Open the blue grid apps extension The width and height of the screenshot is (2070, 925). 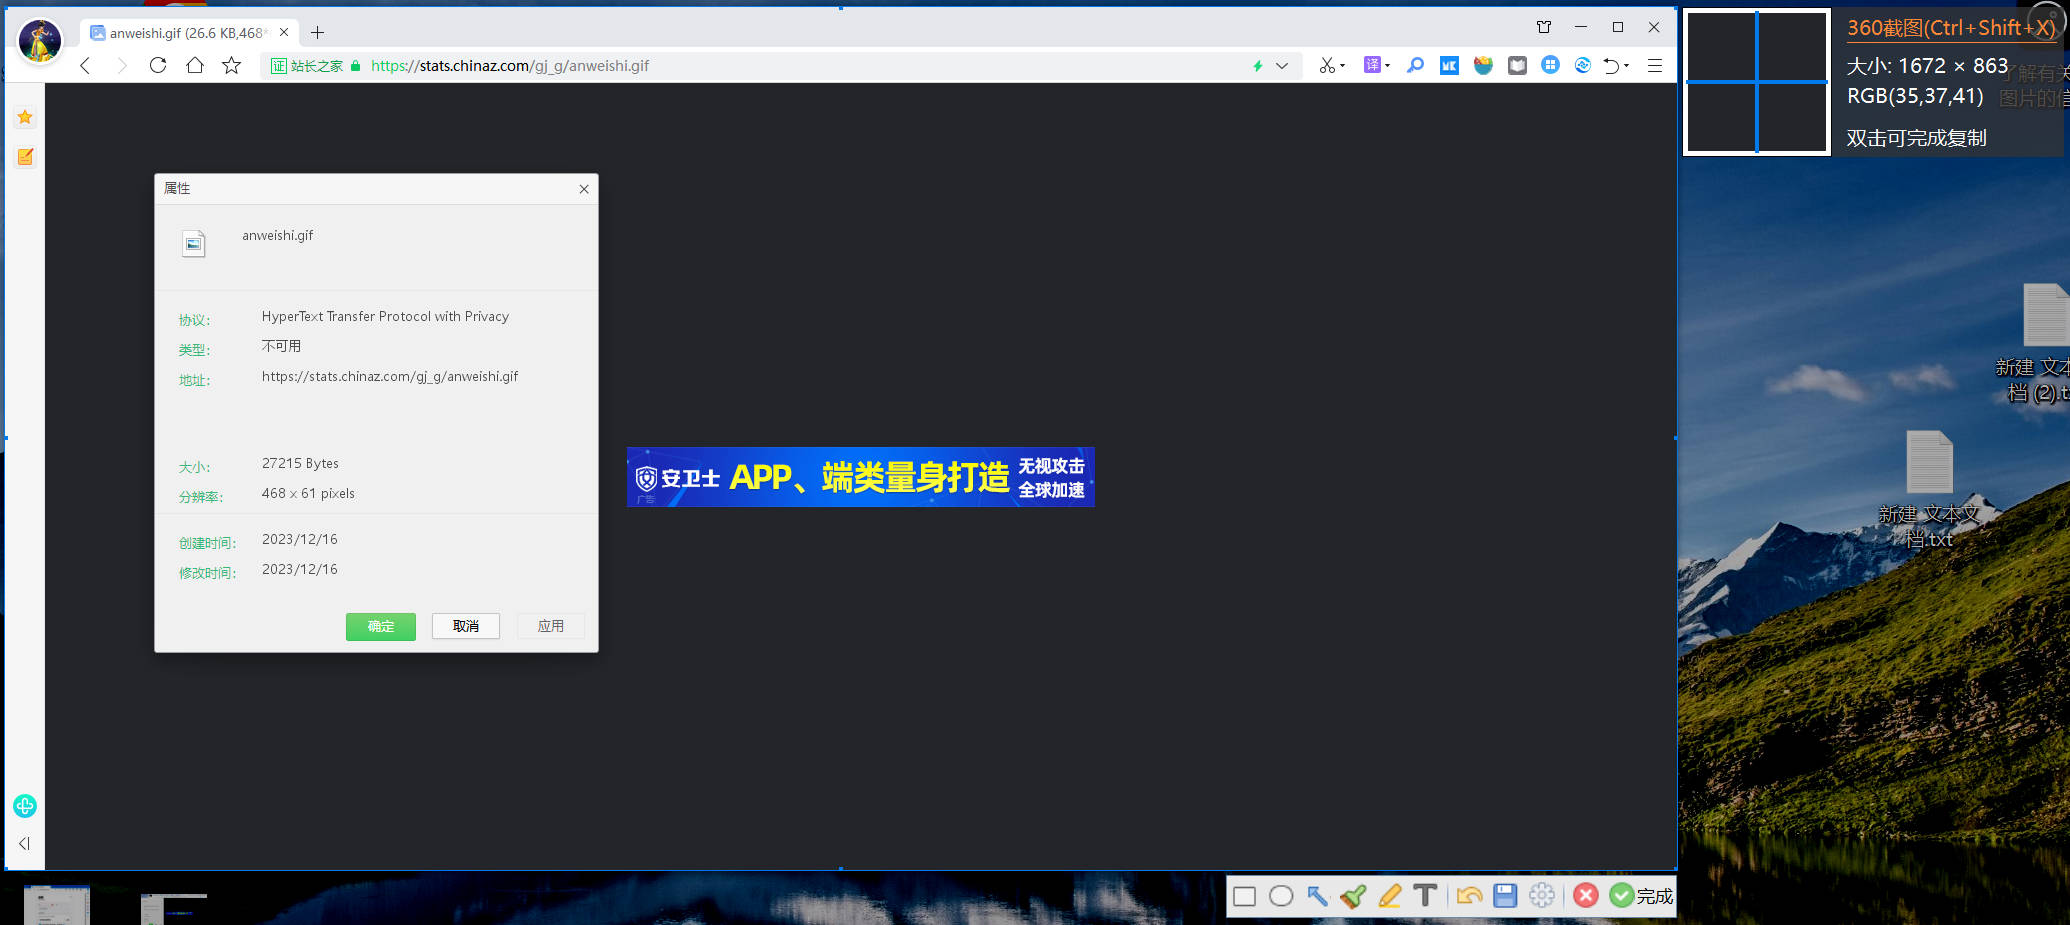1550,66
